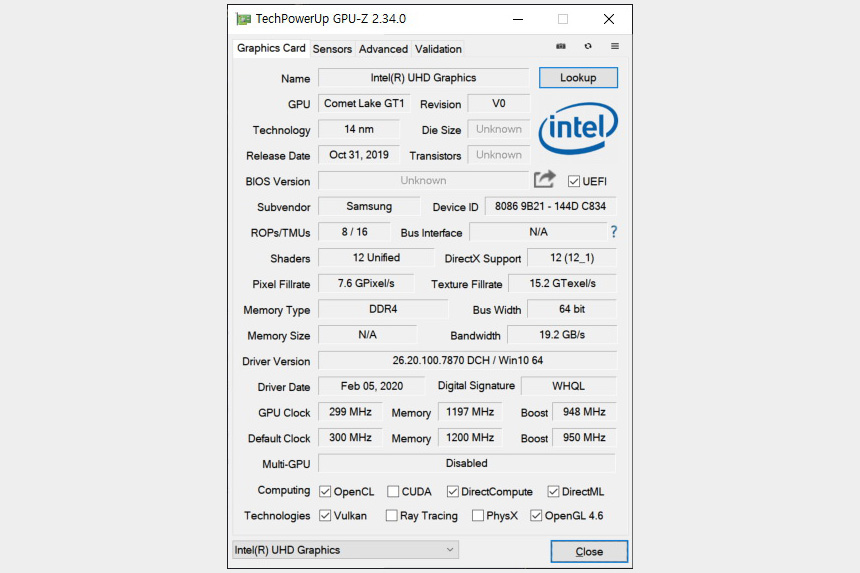Screen dimensions: 860x573
Task: Toggle the DirectCompute checkbox
Action: 452,491
